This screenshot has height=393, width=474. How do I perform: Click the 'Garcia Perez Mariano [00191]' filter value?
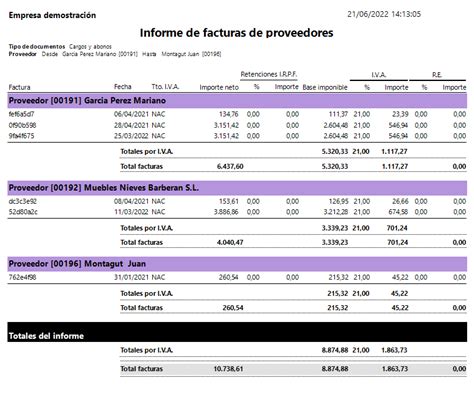tap(100, 54)
